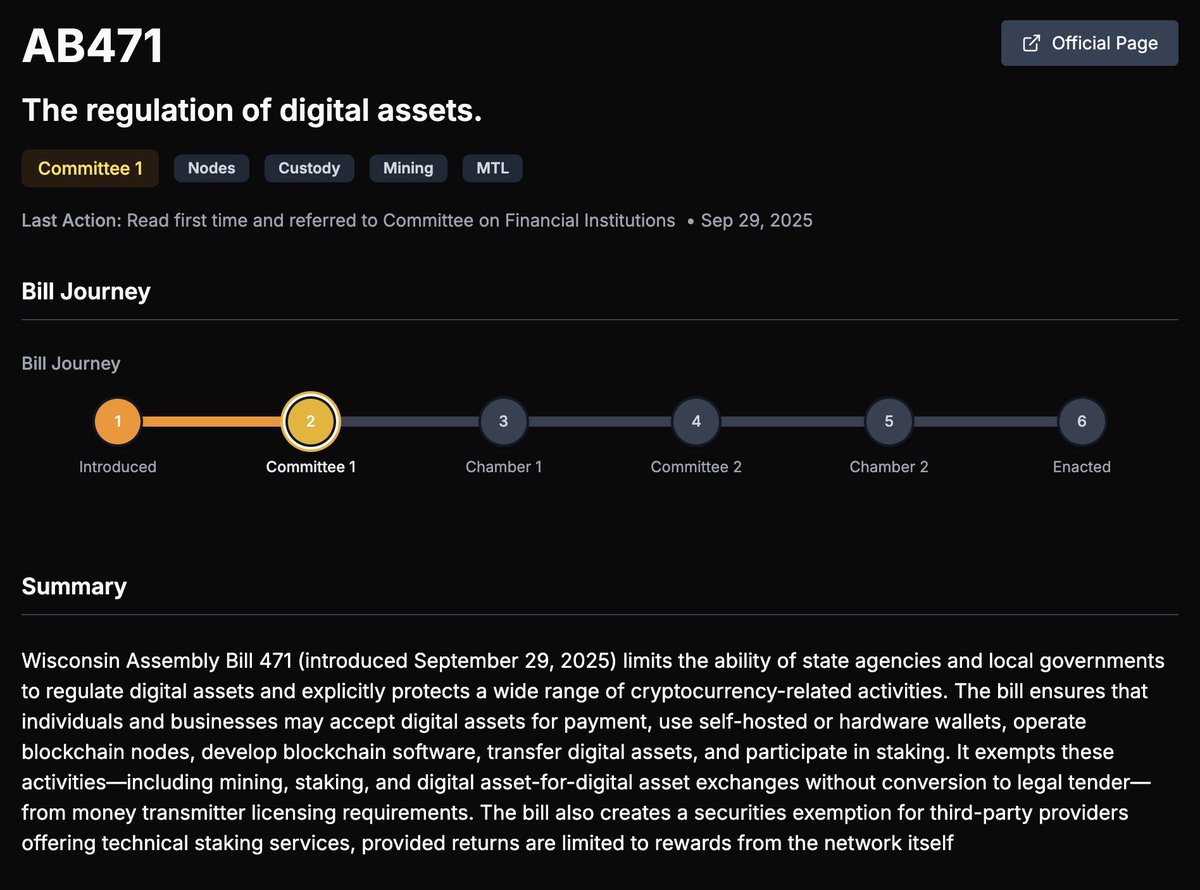
Task: Click step 3 Chamber 1 circle
Action: point(503,421)
